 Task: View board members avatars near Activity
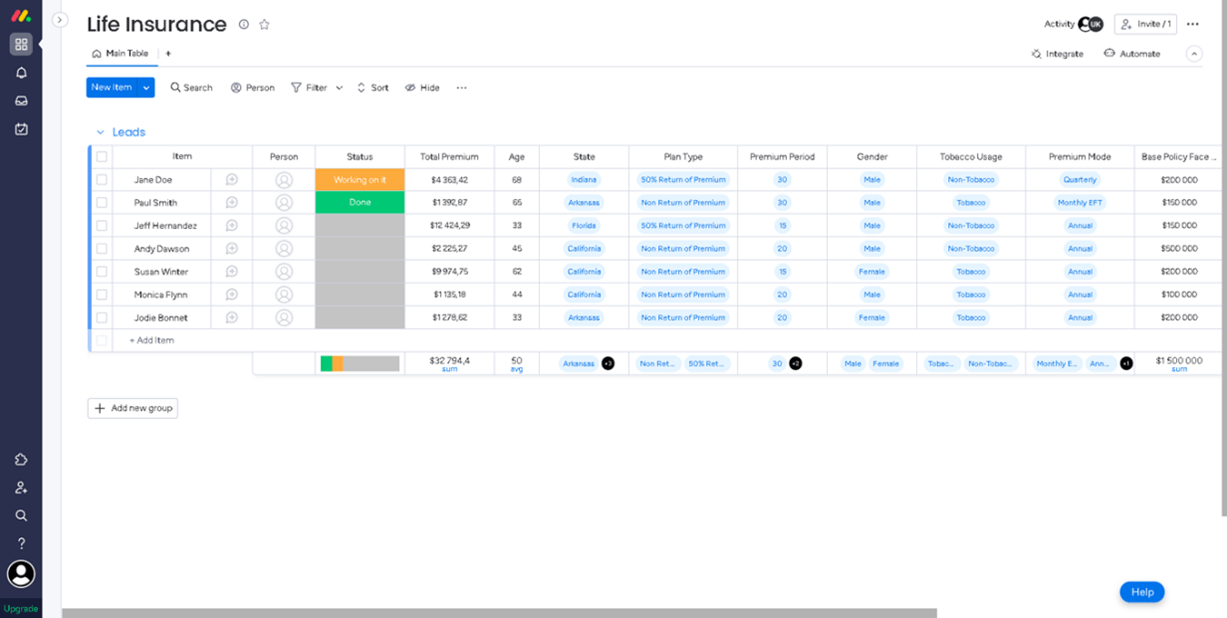click(1090, 24)
